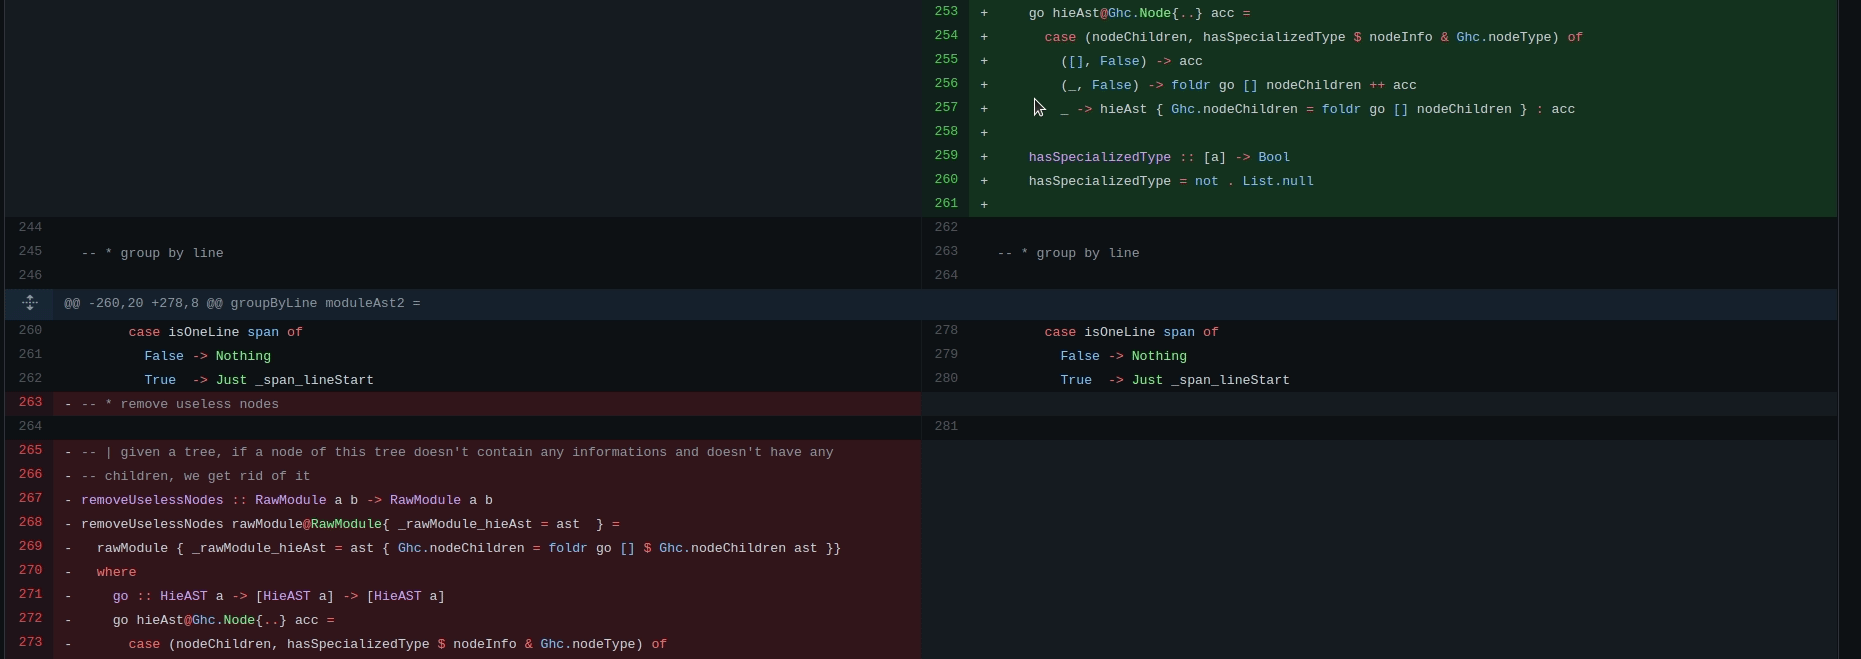
Task: Click added code '([], False) -> acc'
Action: [x=1132, y=61]
